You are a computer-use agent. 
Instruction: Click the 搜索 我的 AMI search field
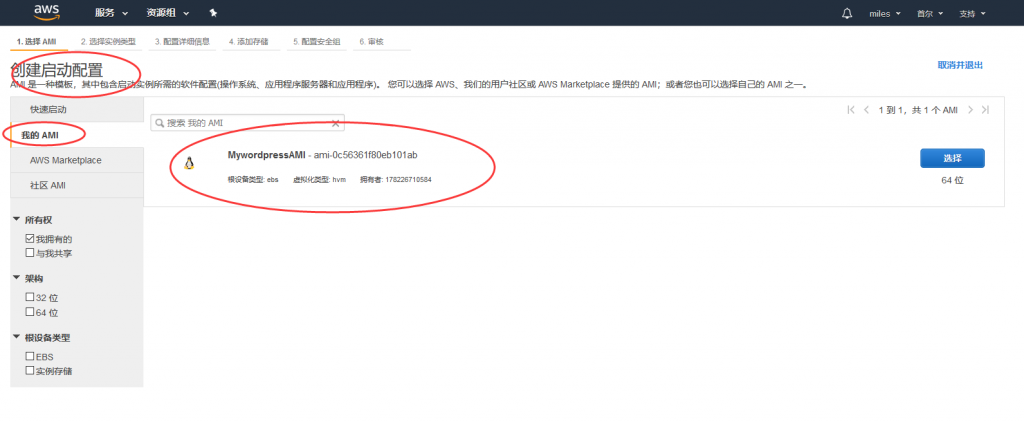tap(248, 123)
